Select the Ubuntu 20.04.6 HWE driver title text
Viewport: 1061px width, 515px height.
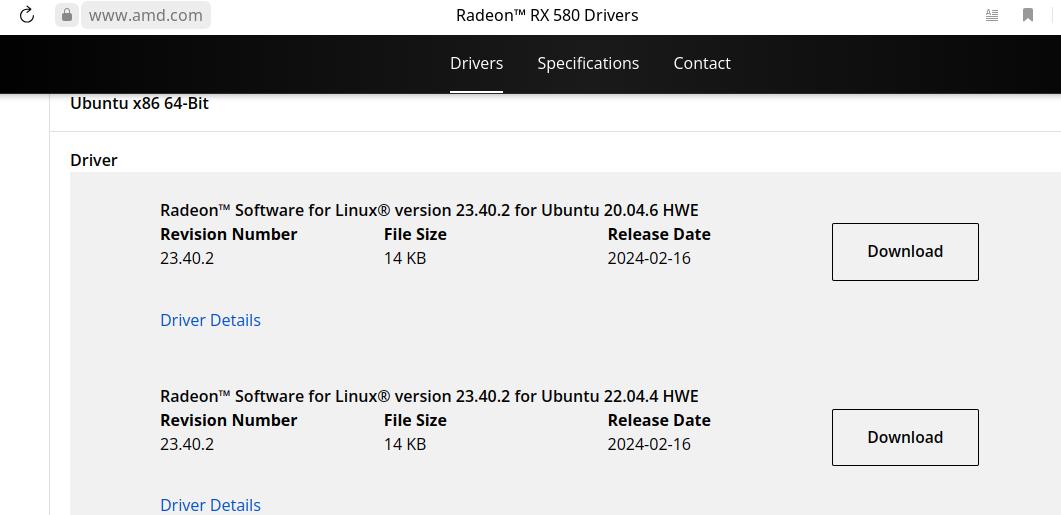click(x=429, y=210)
